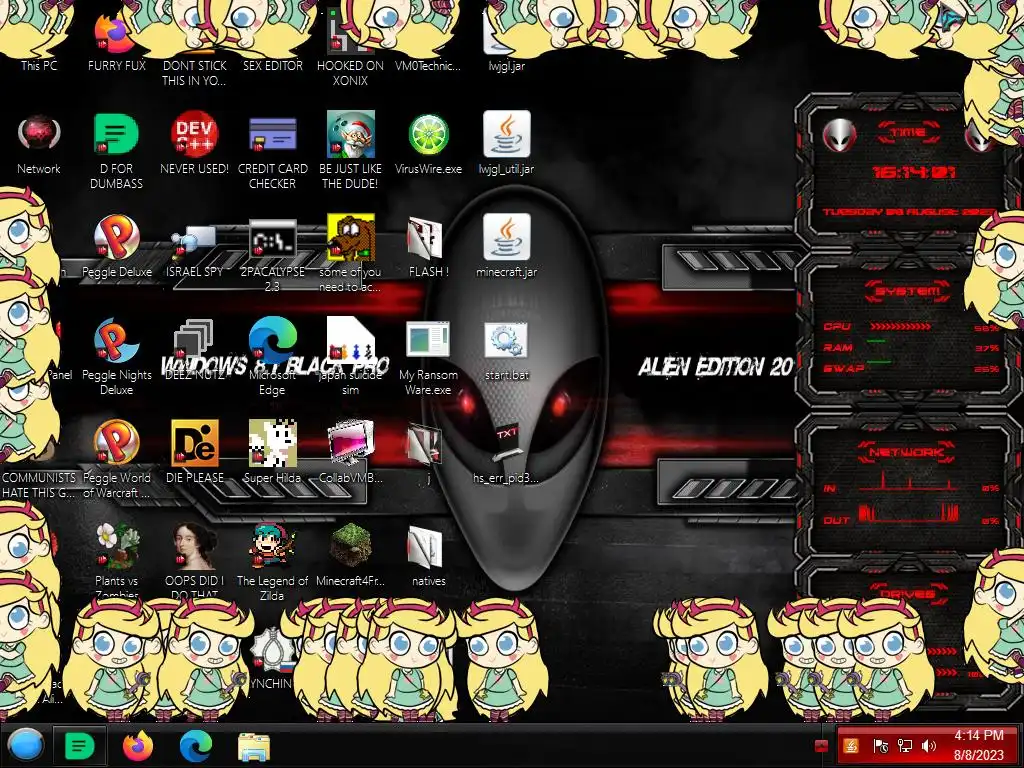Viewport: 1024px width, 768px height.
Task: Click the TIME gadget clock readout
Action: point(914,172)
